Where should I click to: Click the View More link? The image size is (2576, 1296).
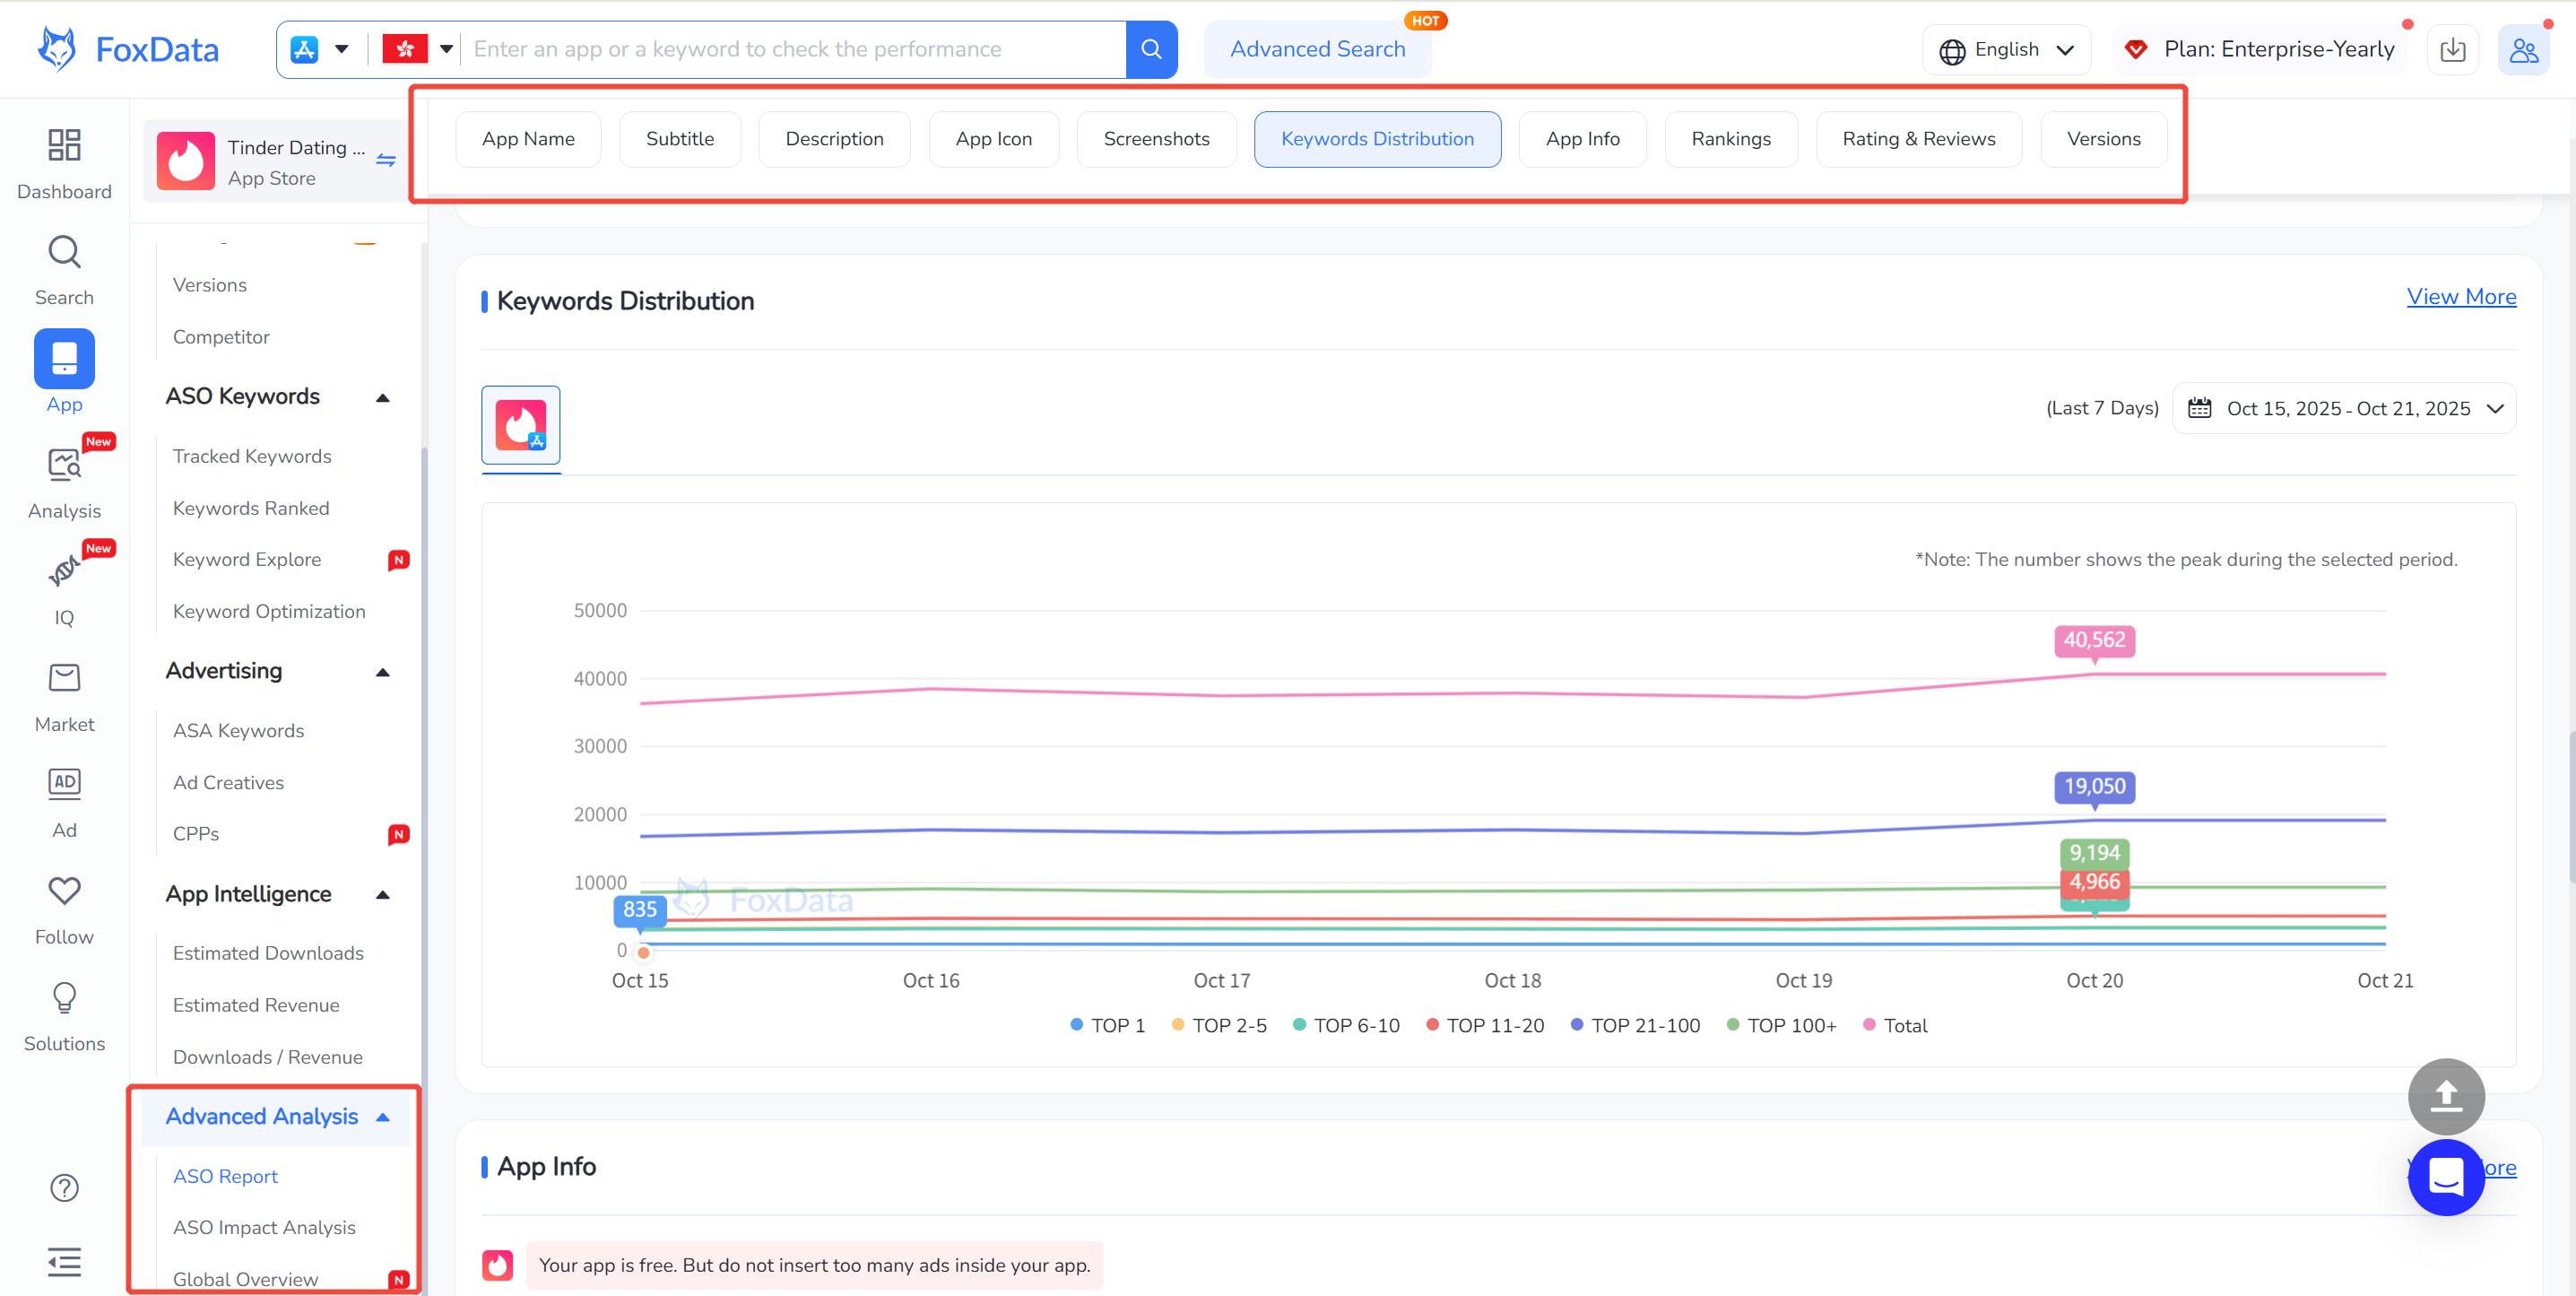2460,297
